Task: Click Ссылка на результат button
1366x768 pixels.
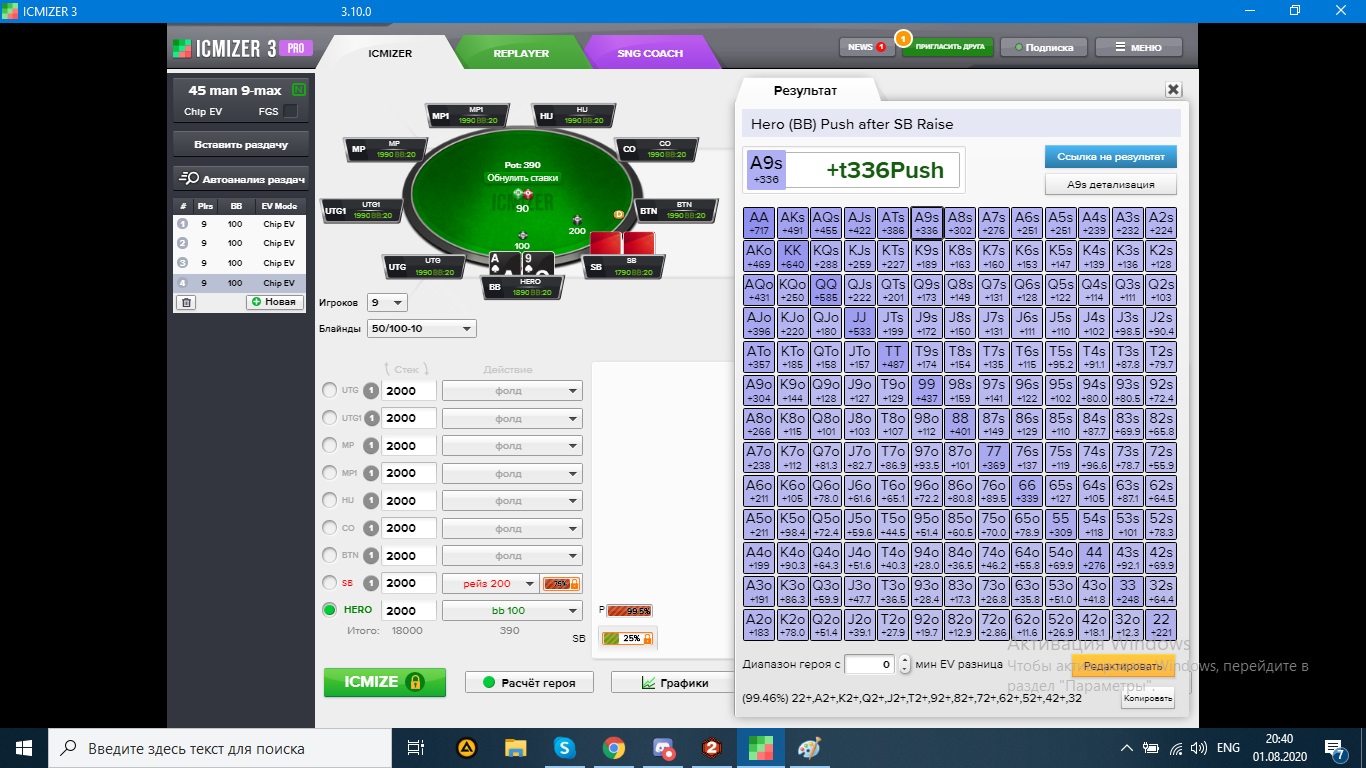Action: click(x=1110, y=157)
